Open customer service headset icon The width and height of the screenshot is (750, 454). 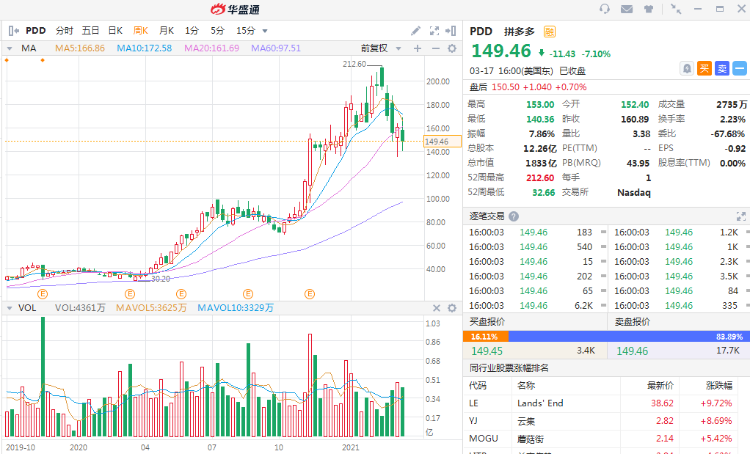coord(605,9)
